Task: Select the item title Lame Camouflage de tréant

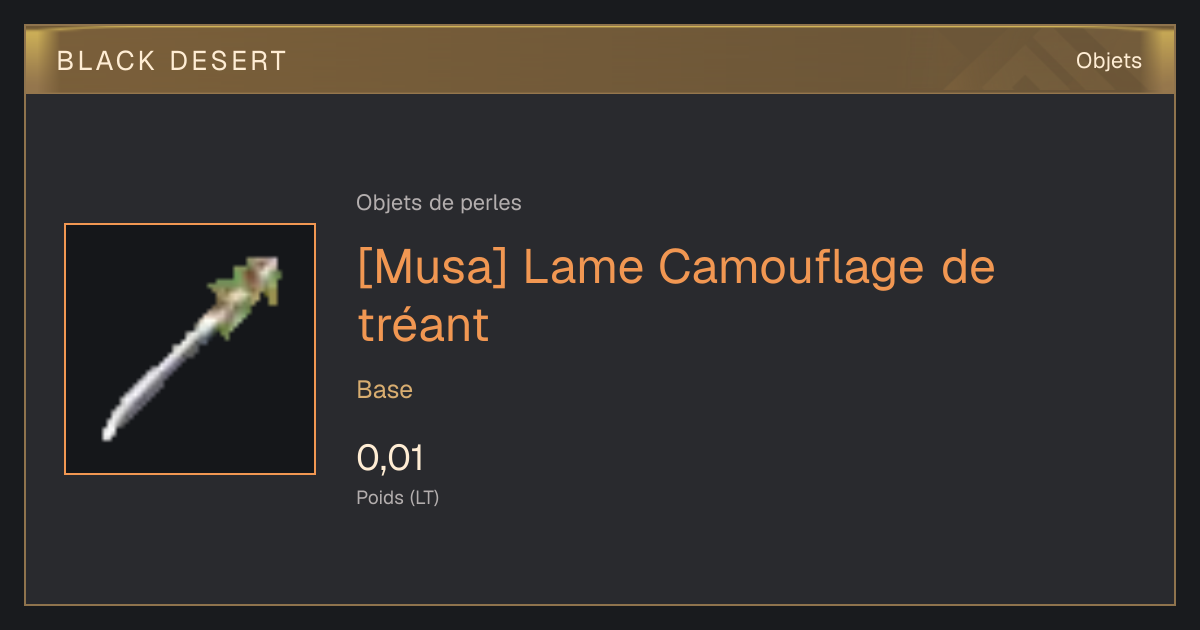Action: [x=676, y=296]
